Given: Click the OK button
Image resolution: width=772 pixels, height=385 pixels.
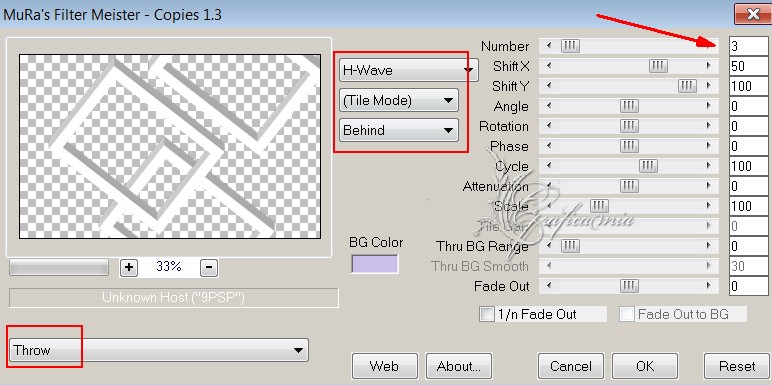Looking at the screenshot, I should [645, 366].
